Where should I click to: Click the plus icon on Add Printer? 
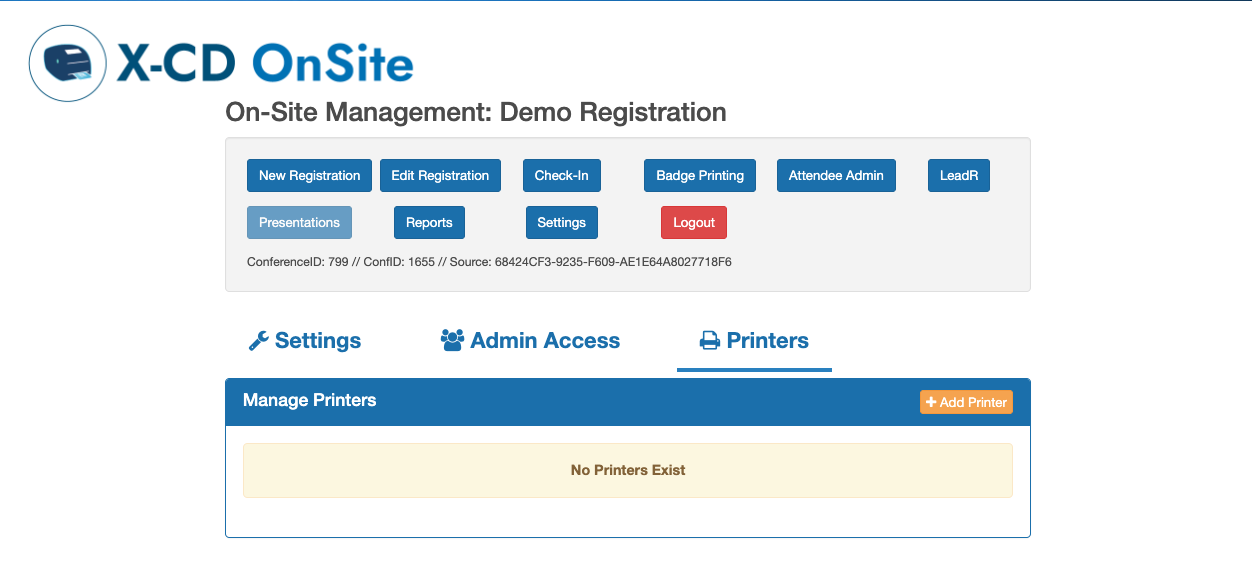pos(931,402)
